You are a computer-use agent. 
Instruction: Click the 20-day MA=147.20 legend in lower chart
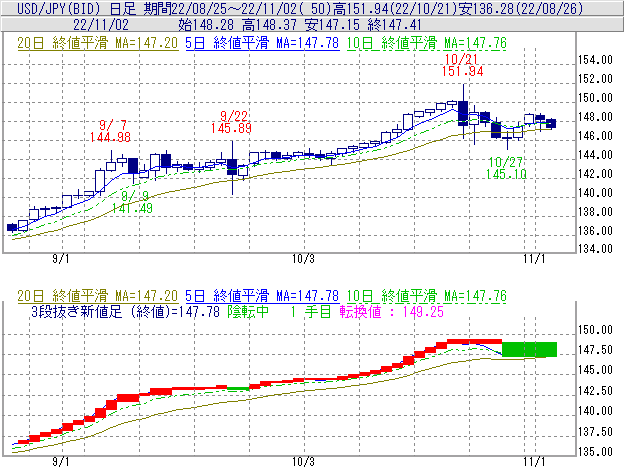click(x=98, y=296)
